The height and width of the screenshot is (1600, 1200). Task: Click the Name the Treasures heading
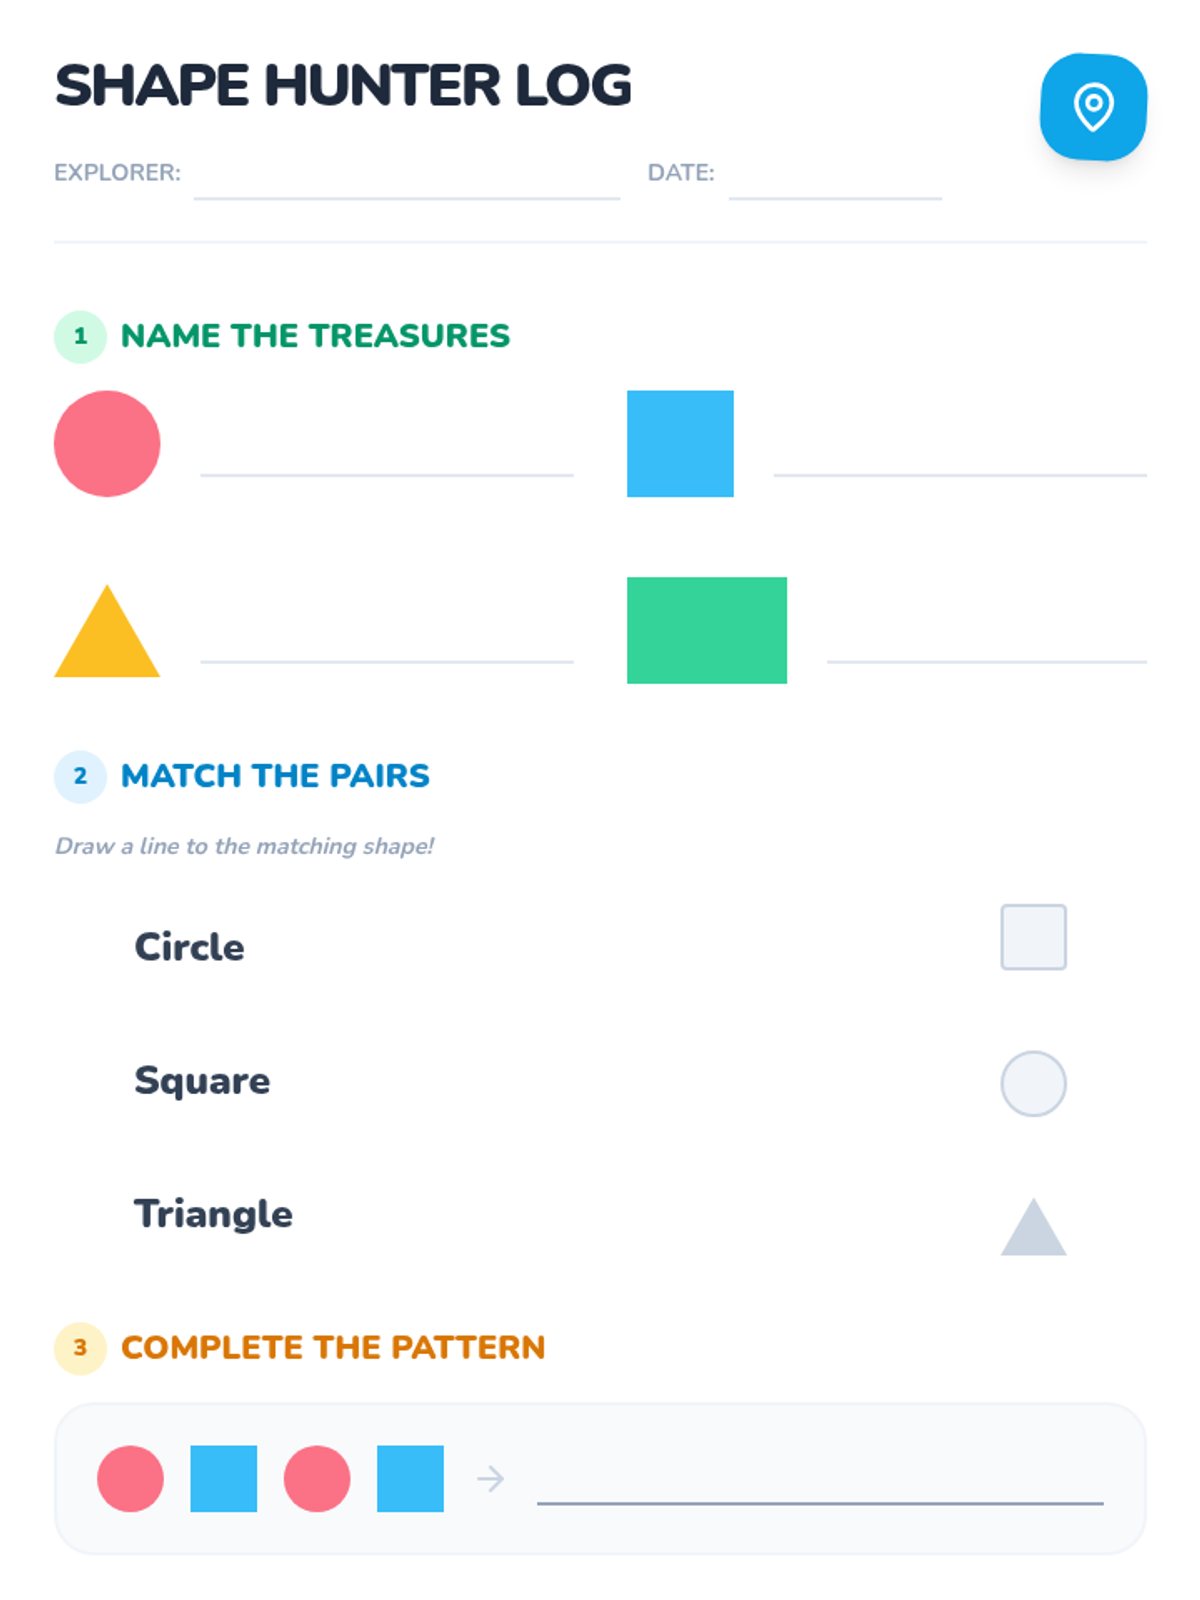coord(315,336)
